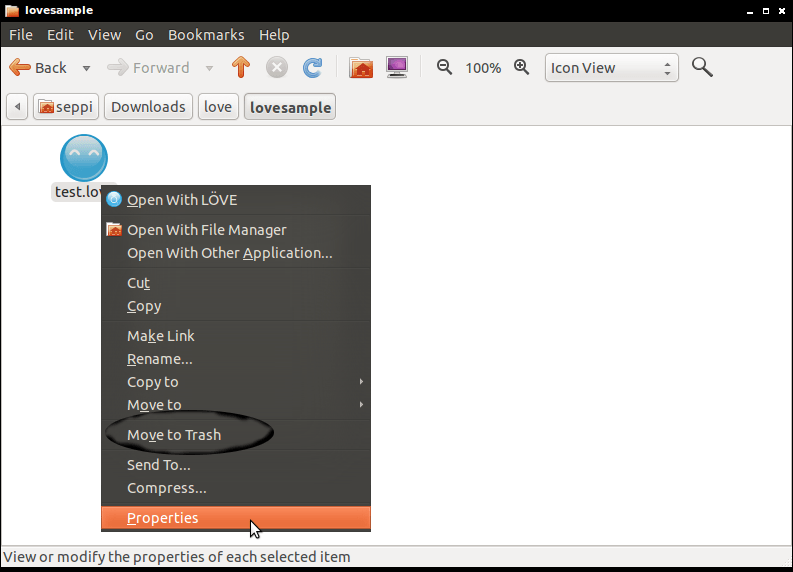
Task: Click the Reload icon in toolbar
Action: click(x=313, y=68)
